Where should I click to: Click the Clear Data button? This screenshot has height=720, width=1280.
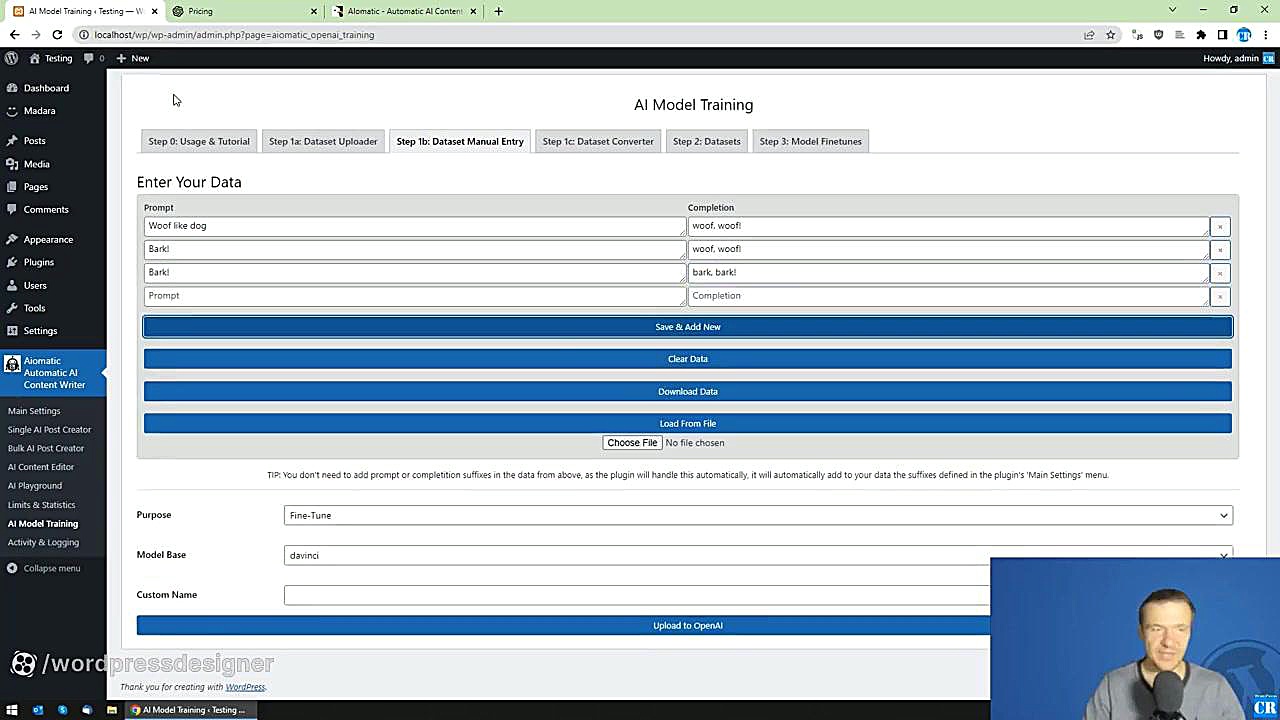688,359
